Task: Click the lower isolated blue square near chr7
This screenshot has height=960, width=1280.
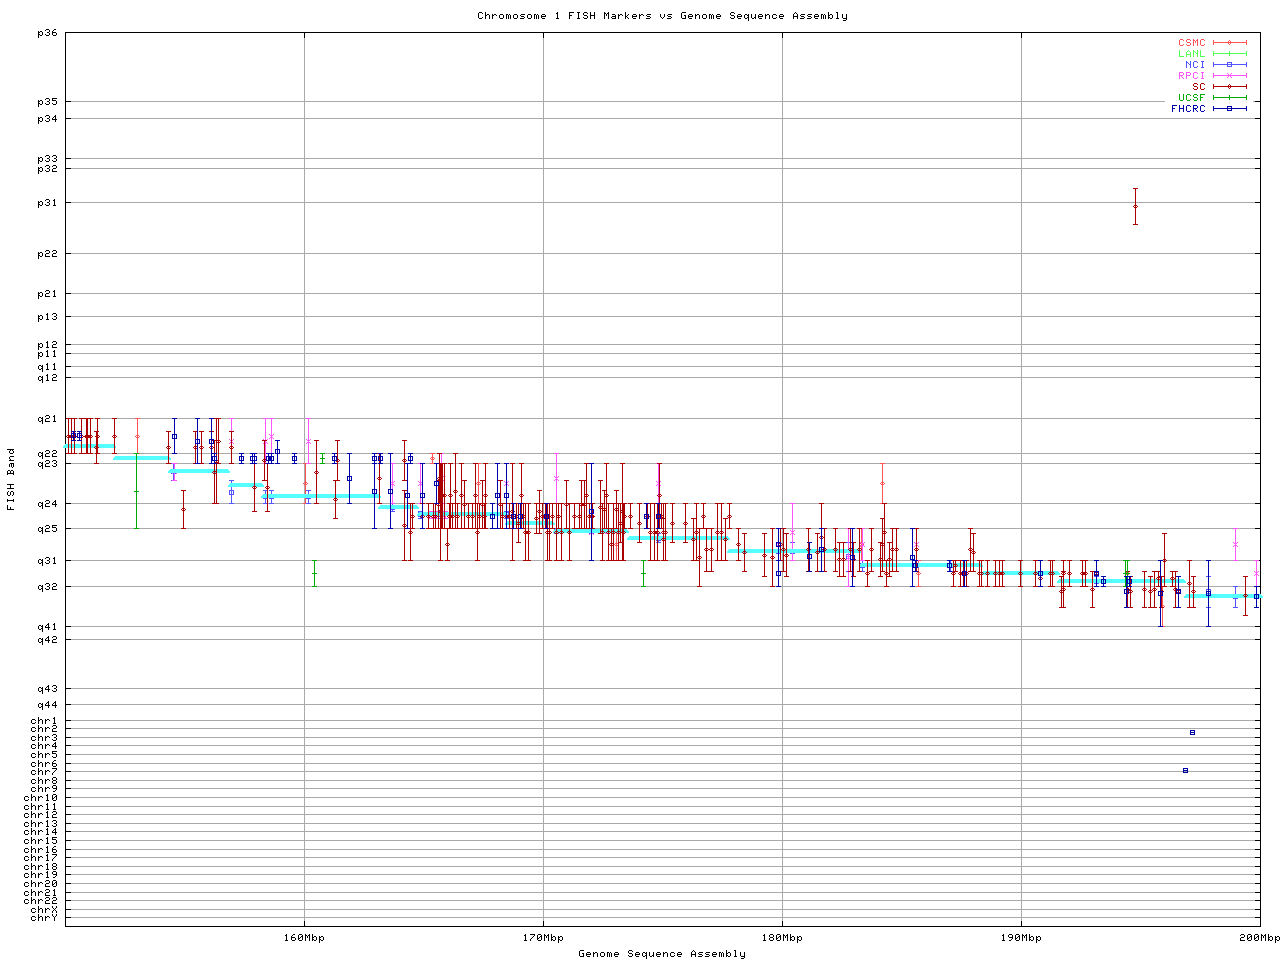Action: pyautogui.click(x=1185, y=770)
